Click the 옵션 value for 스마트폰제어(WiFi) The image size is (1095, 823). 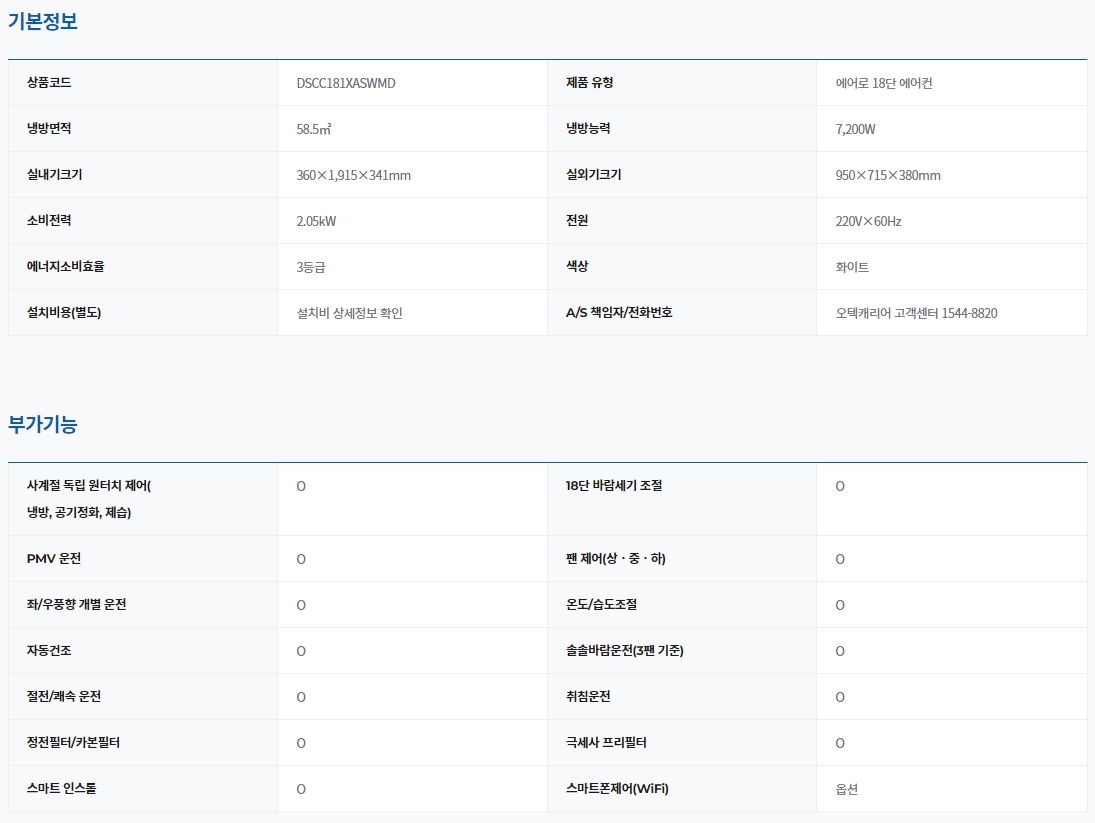click(846, 789)
